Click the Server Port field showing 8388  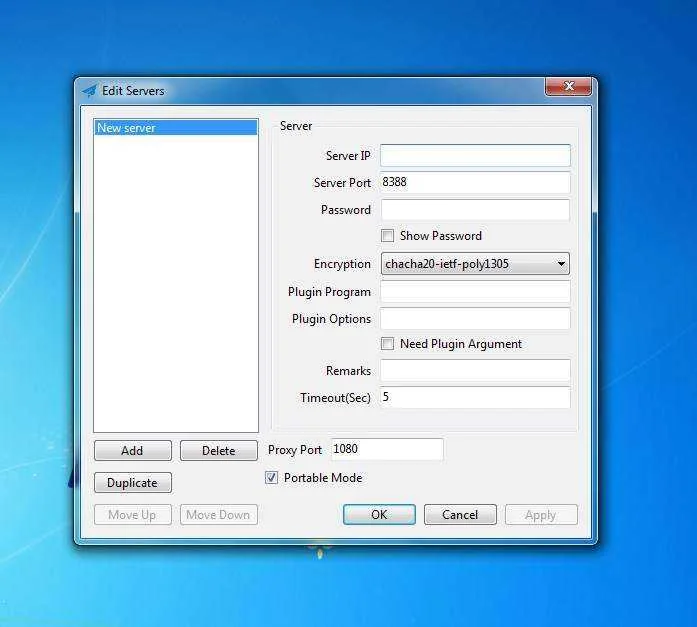475,183
